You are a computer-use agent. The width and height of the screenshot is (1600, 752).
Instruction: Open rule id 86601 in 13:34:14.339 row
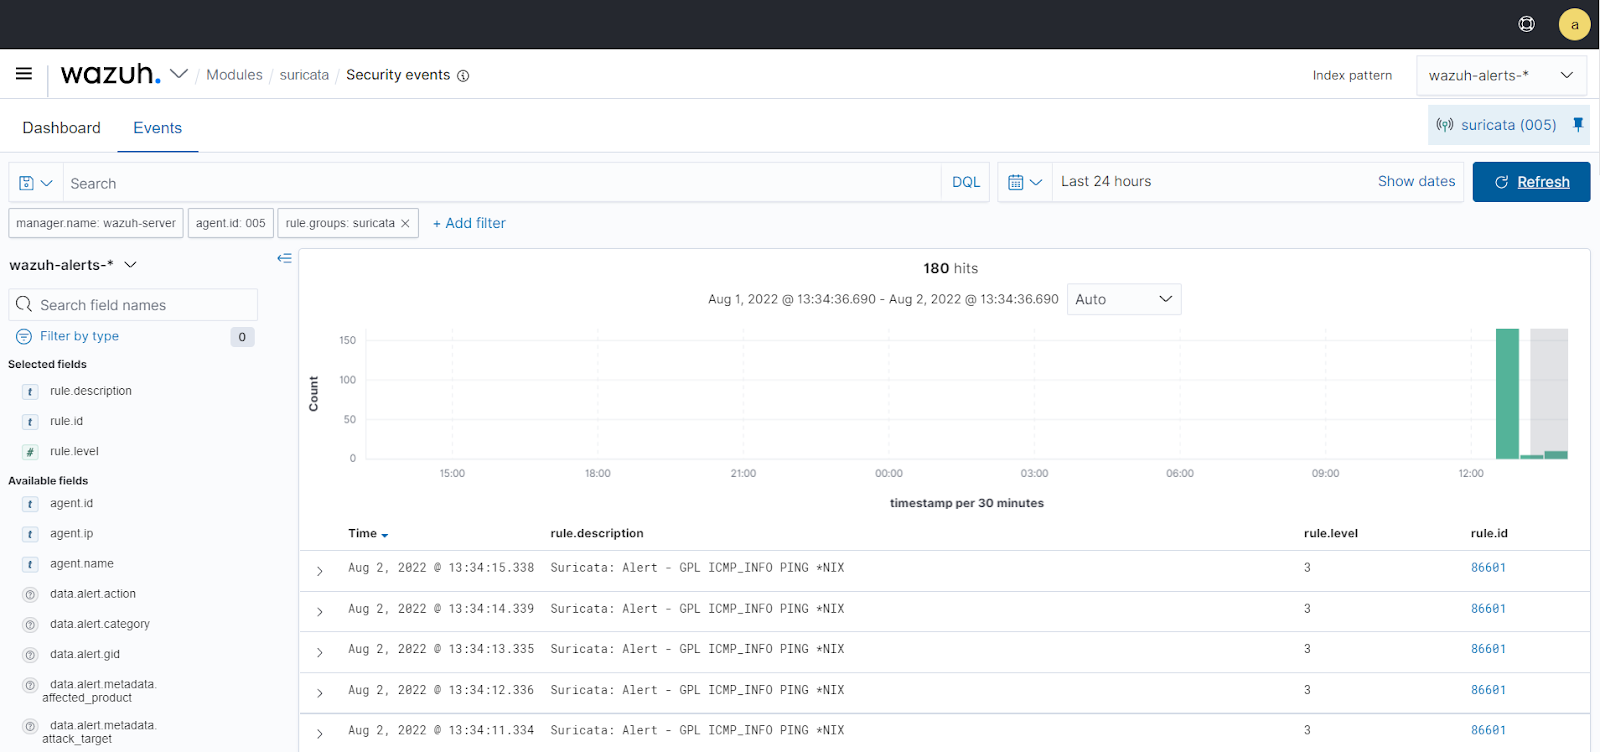(x=1488, y=609)
